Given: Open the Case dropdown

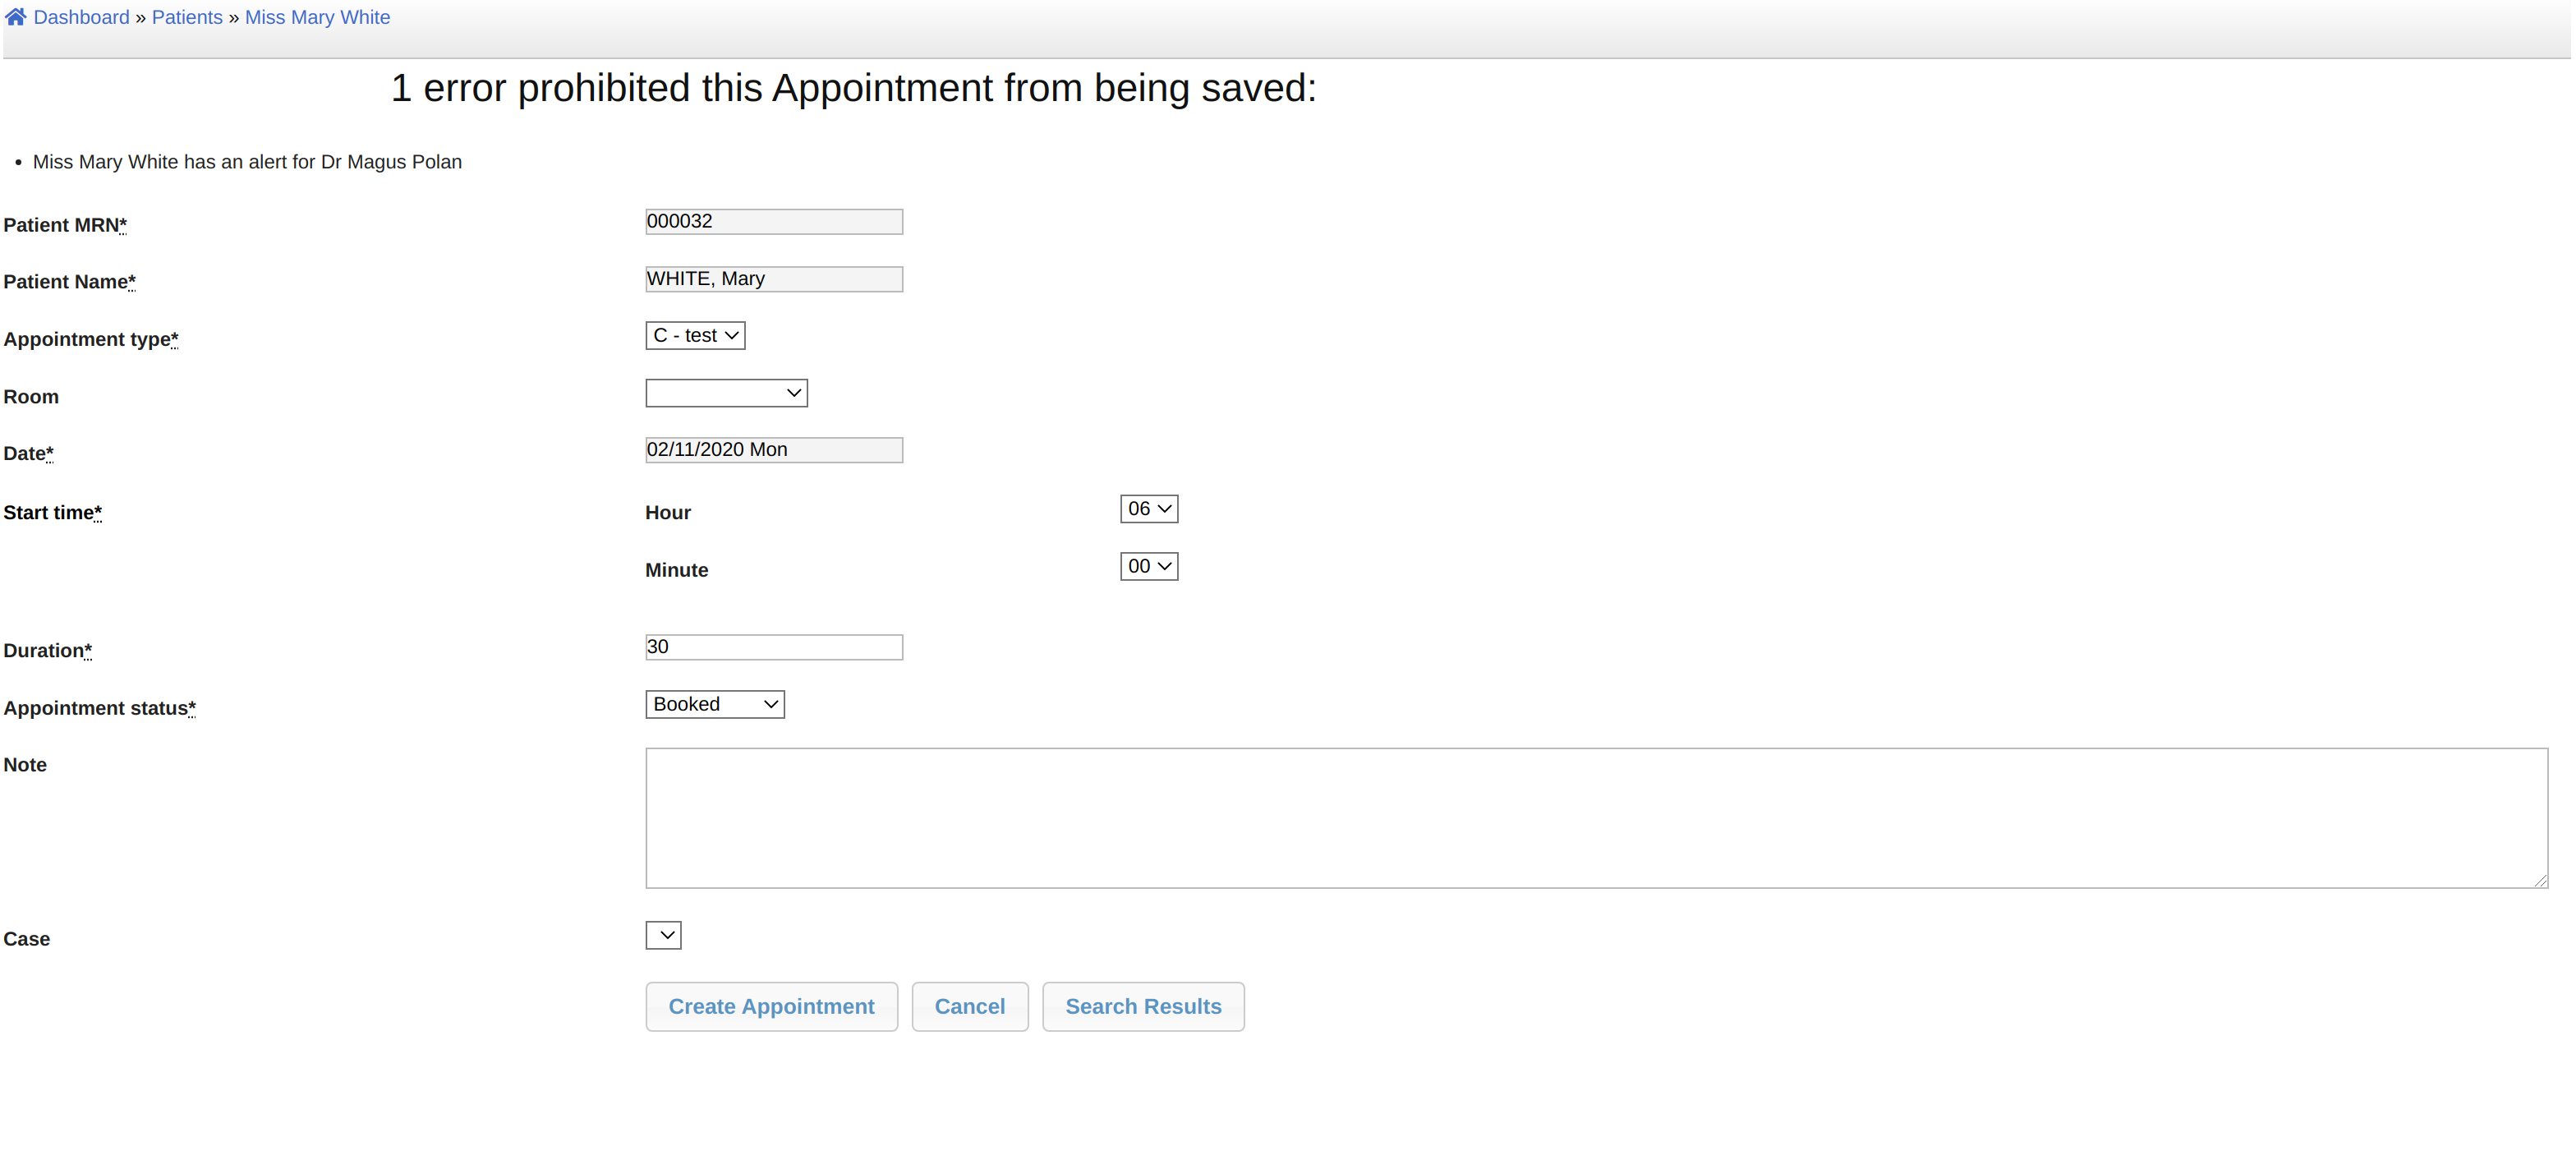Looking at the screenshot, I should 663,935.
